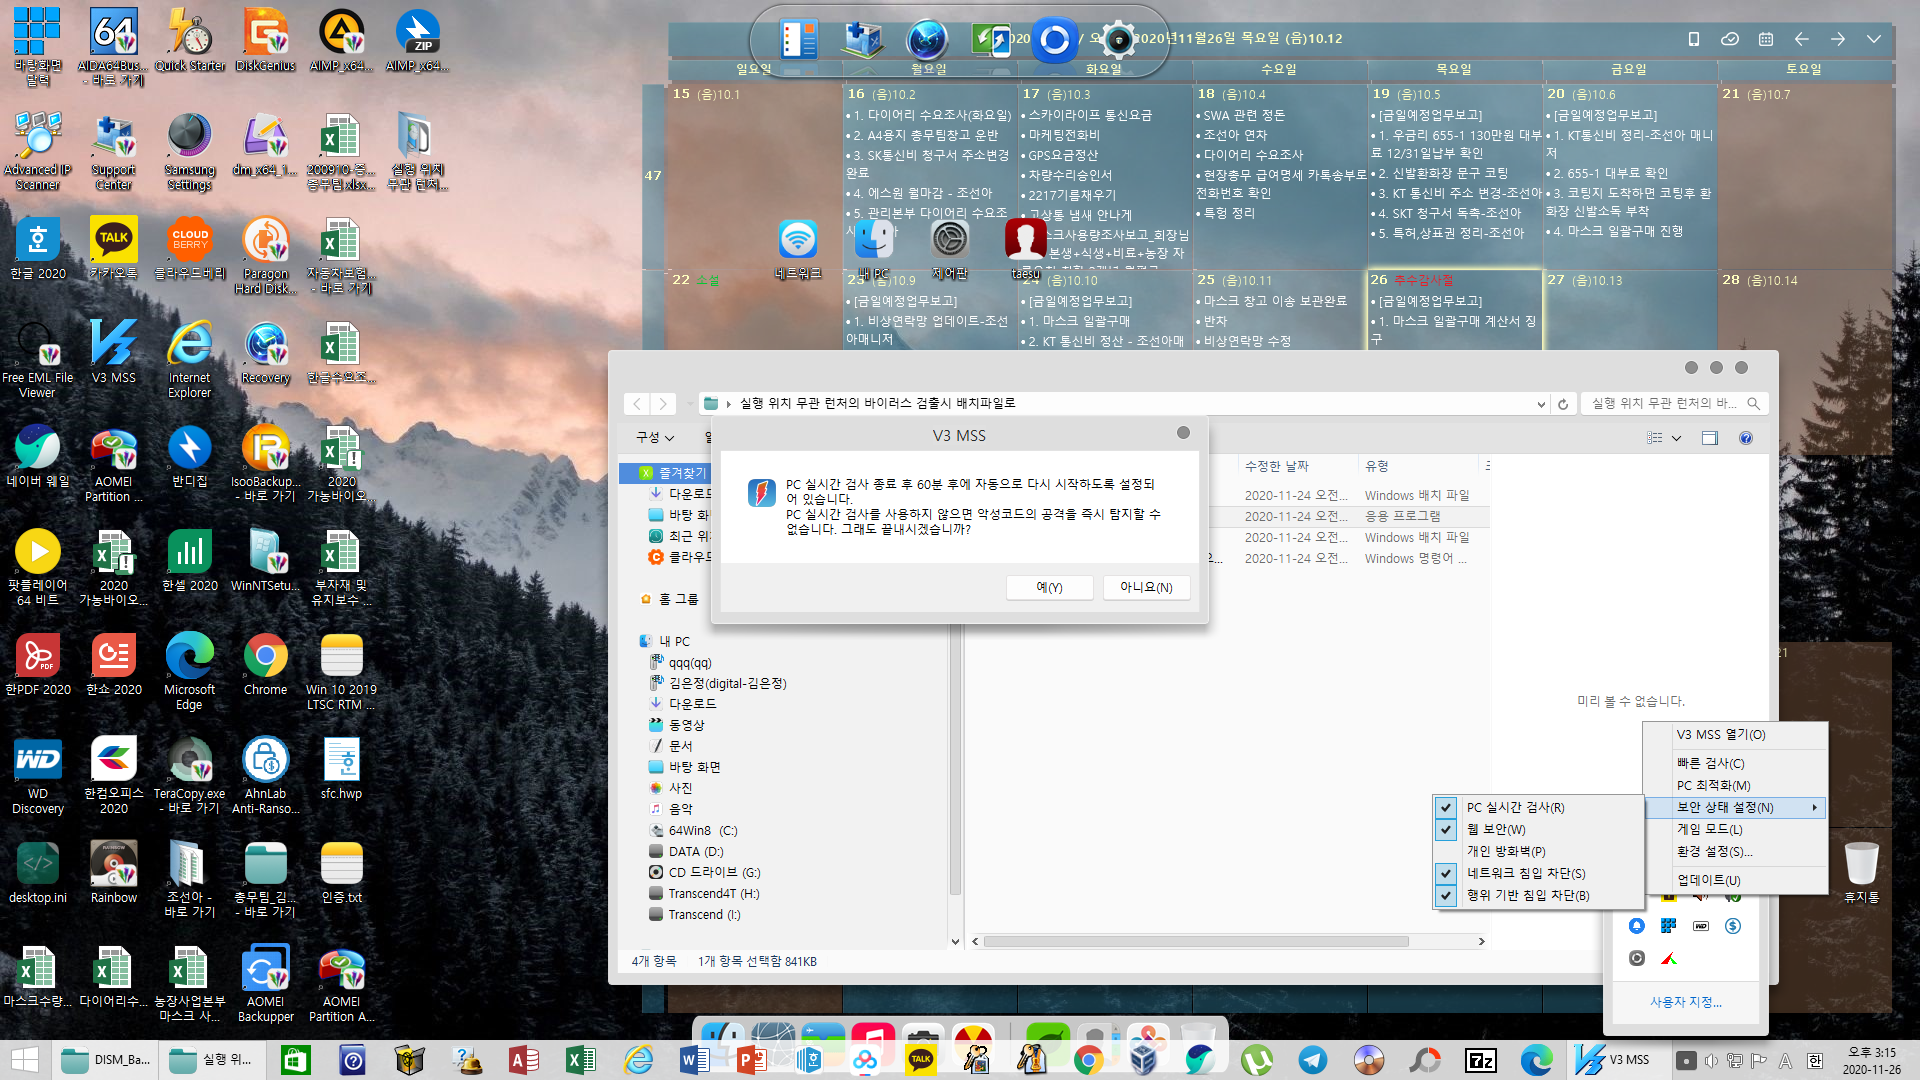Open calendar grid view icon in widget
The width and height of the screenshot is (1920, 1080).
tap(1766, 39)
